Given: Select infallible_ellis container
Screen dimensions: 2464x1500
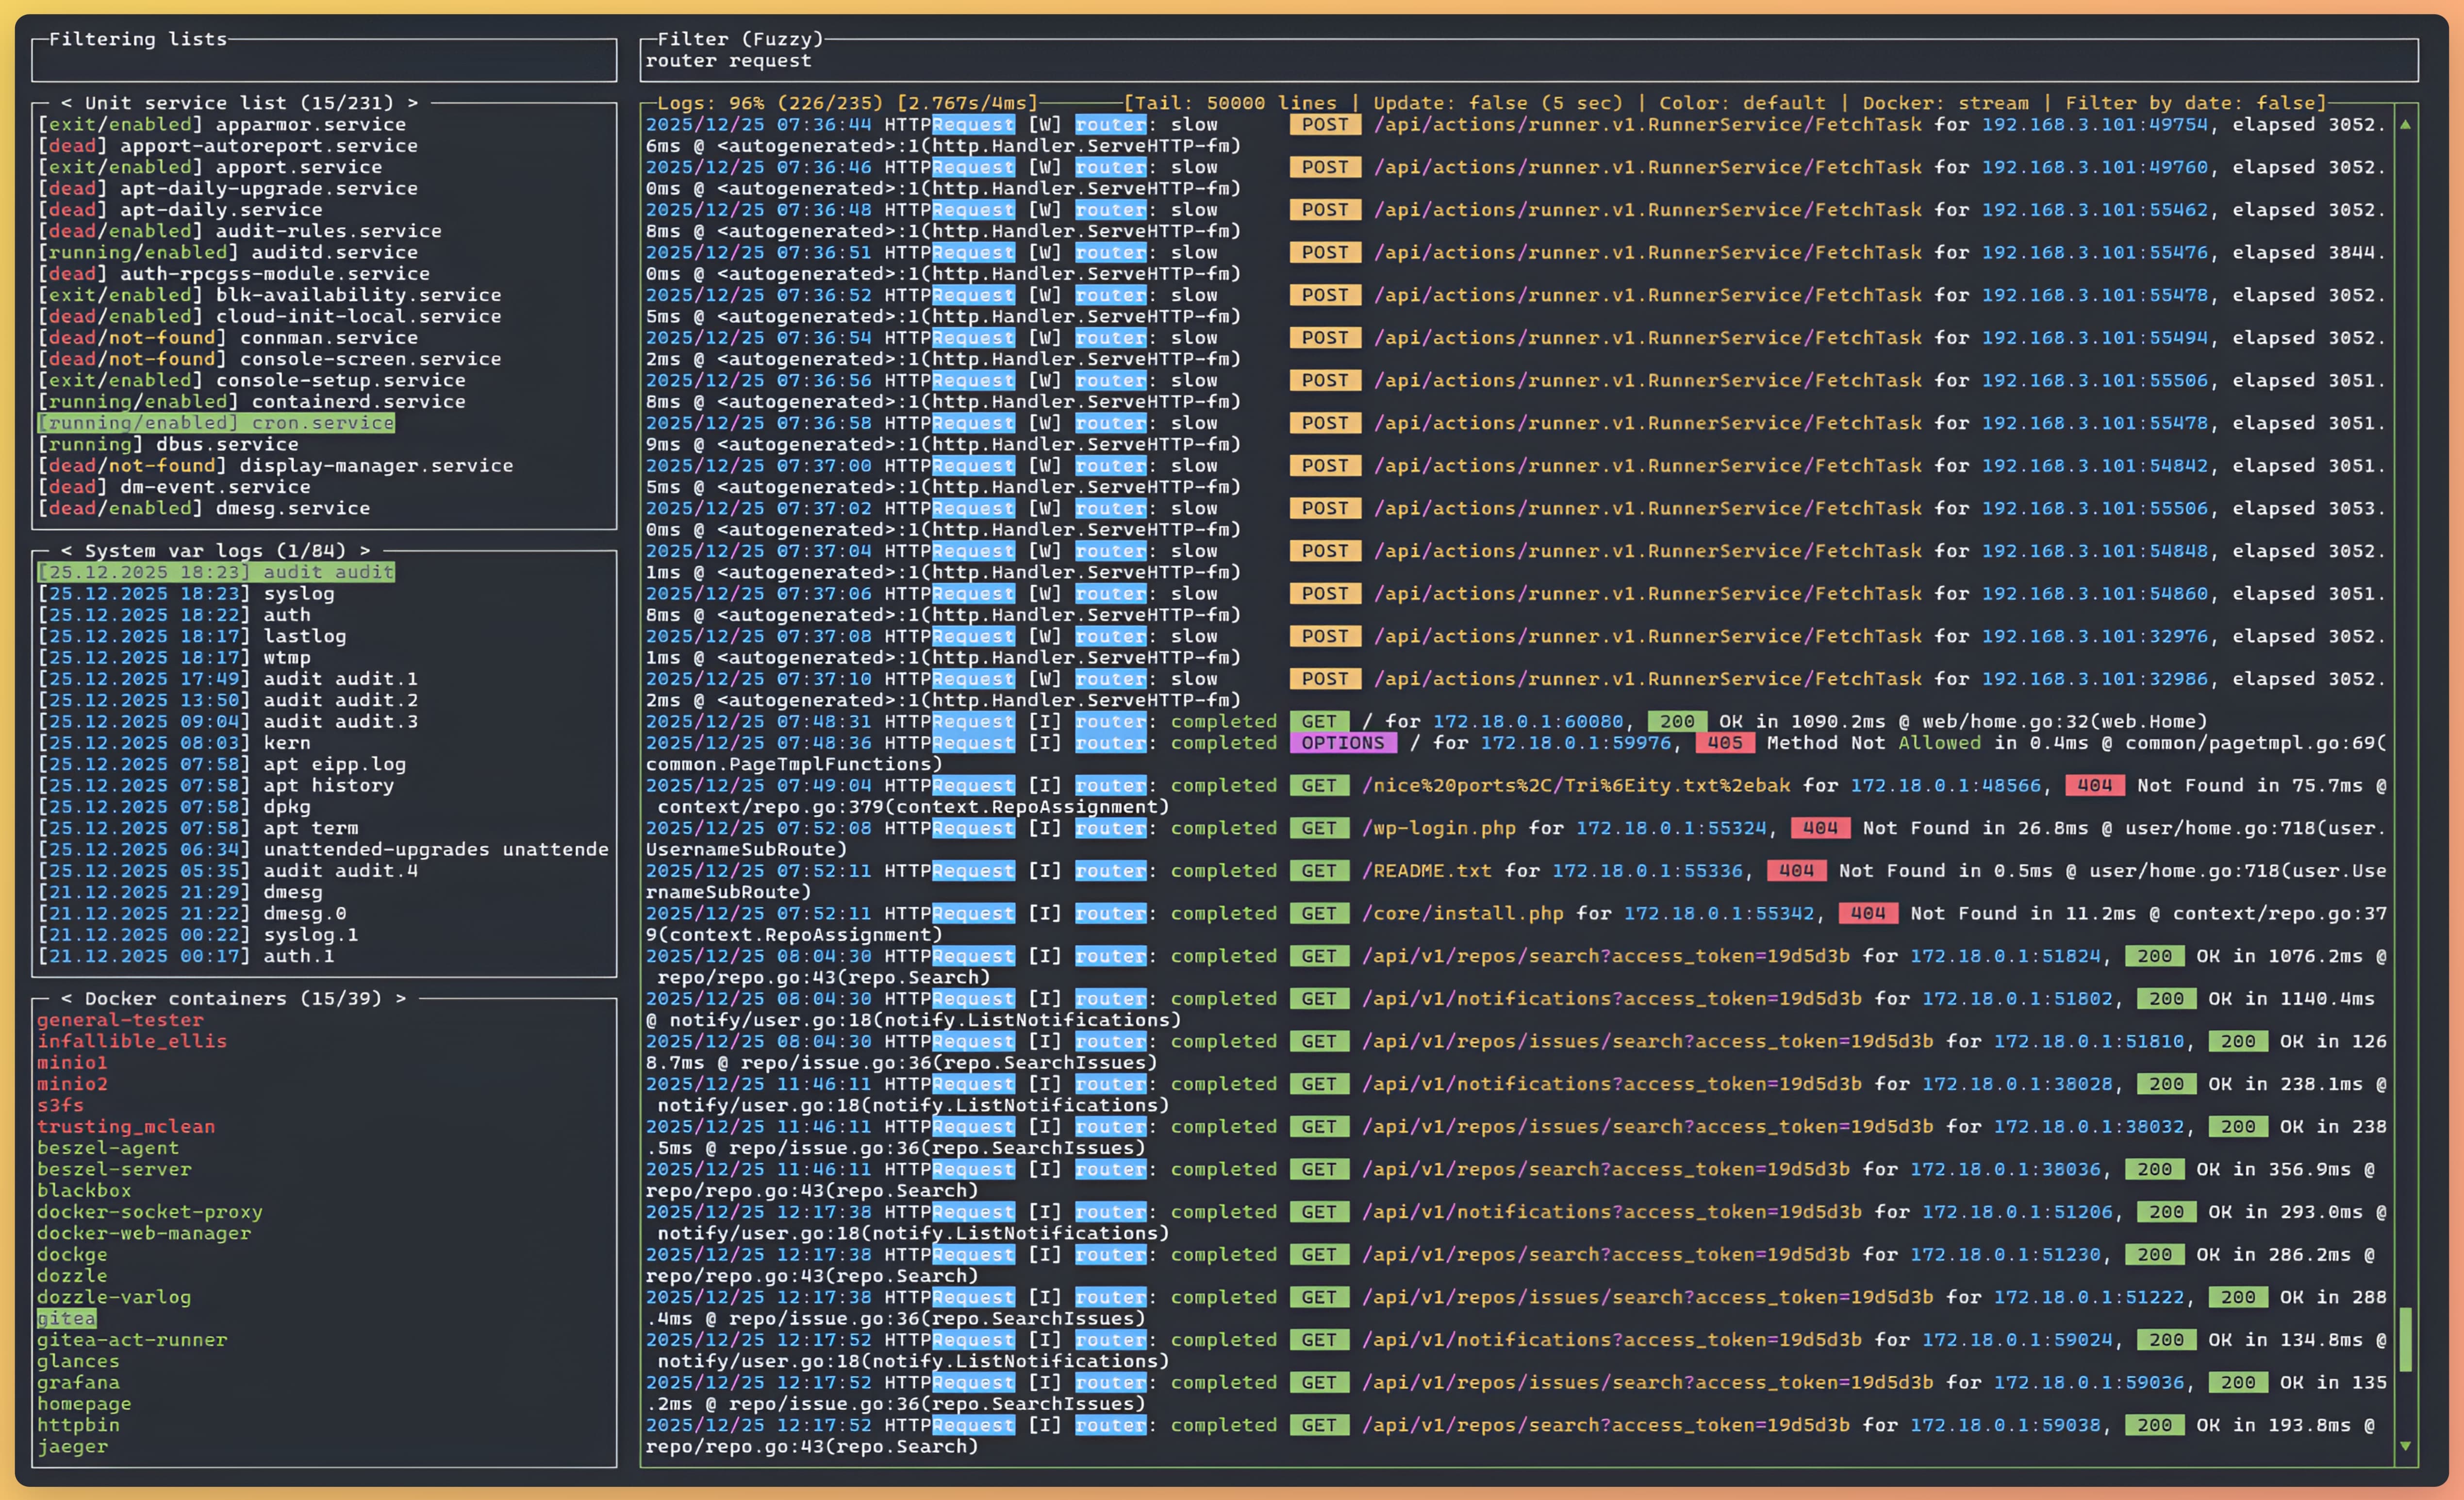Looking at the screenshot, I should 132,1042.
